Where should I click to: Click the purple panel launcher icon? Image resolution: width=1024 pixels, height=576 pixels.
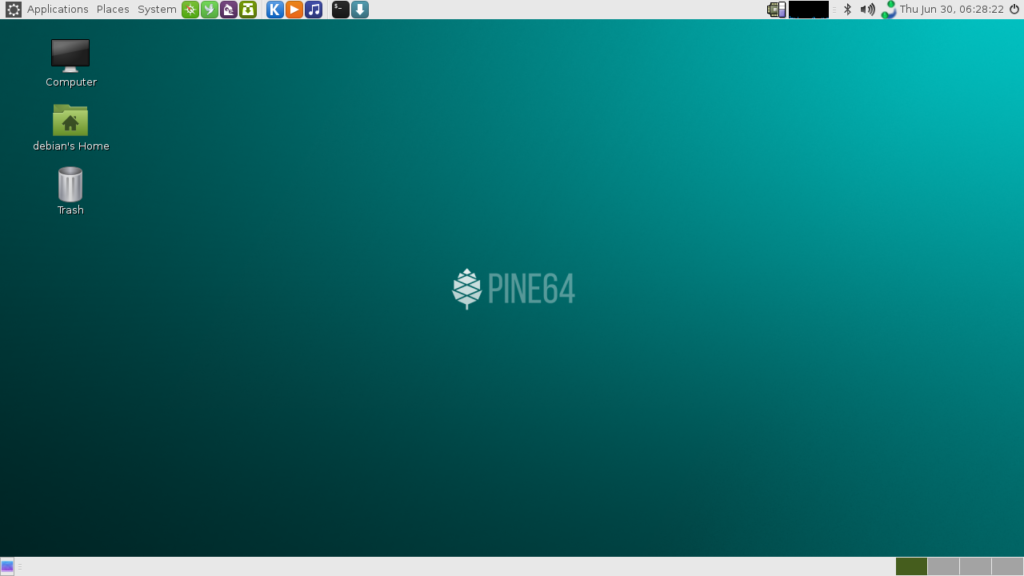pos(229,9)
